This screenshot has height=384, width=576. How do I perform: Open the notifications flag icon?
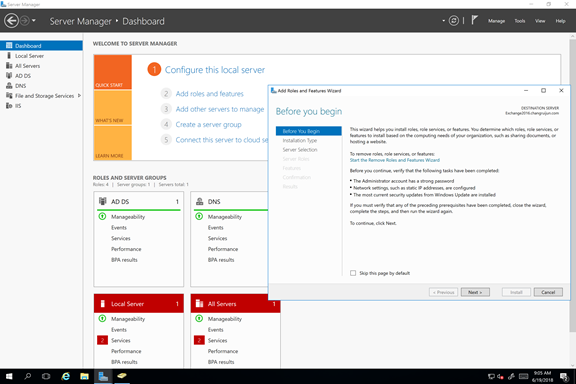click(474, 20)
